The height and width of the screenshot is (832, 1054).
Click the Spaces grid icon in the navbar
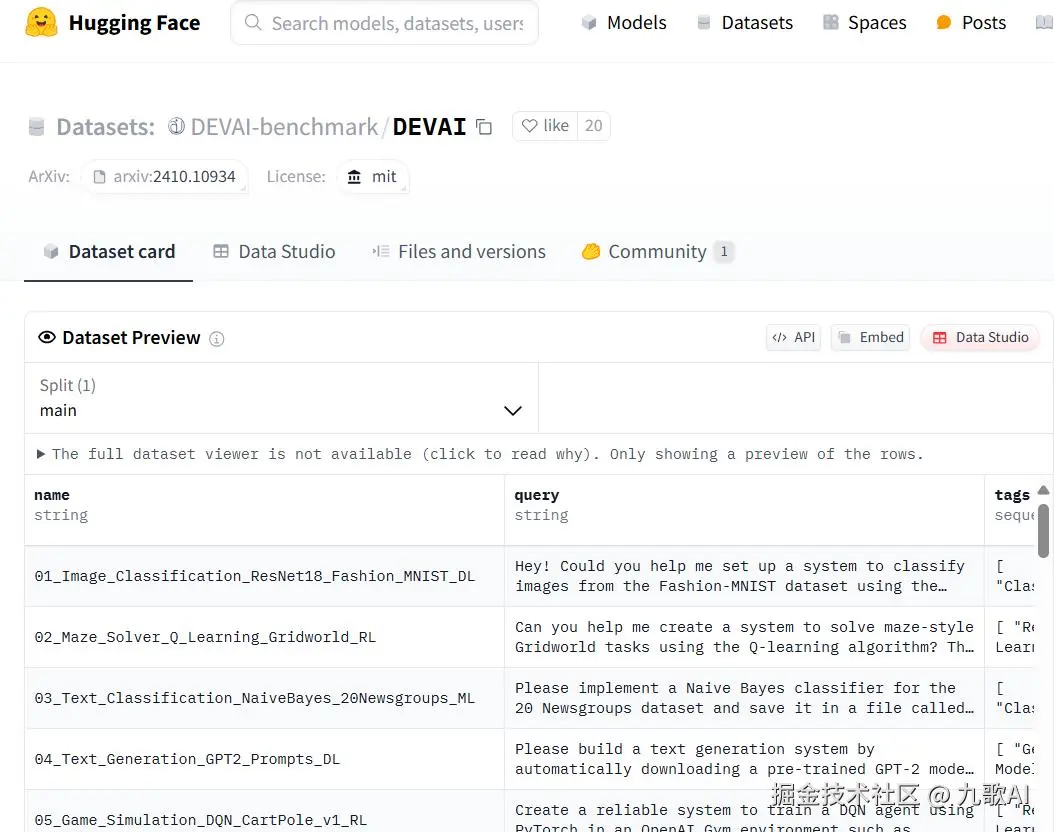tap(831, 22)
